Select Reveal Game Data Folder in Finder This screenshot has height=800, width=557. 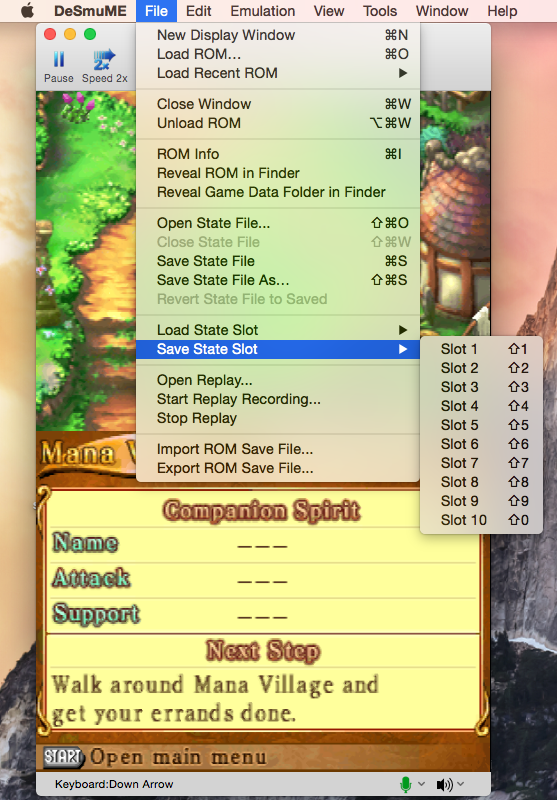click(x=278, y=192)
